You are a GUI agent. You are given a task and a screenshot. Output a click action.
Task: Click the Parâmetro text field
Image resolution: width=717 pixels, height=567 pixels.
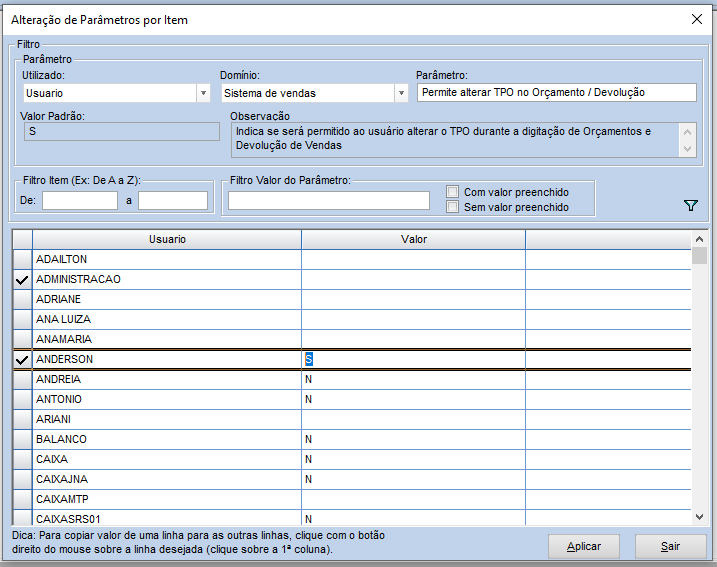pyautogui.click(x=556, y=92)
